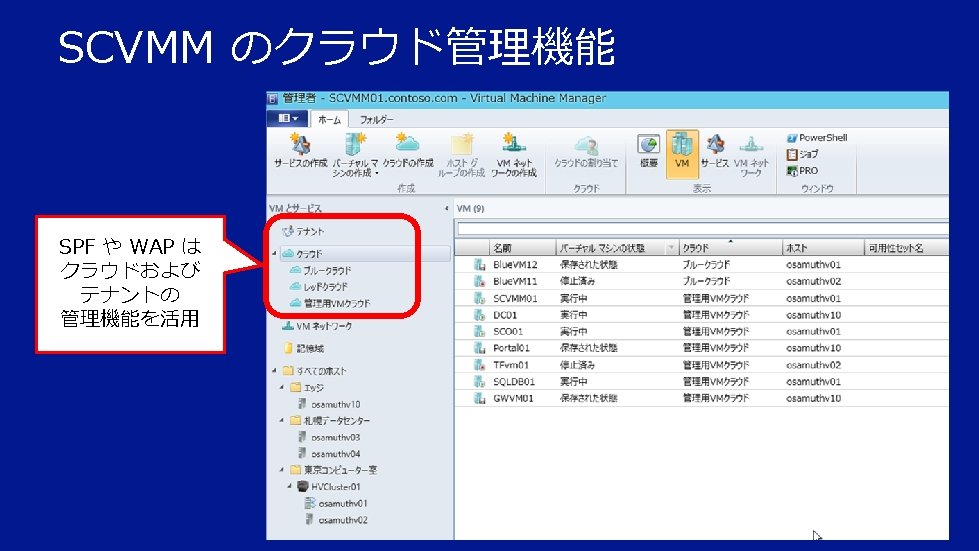Select host osamuthv03 in the tree
The width and height of the screenshot is (979, 551).
(x=329, y=437)
